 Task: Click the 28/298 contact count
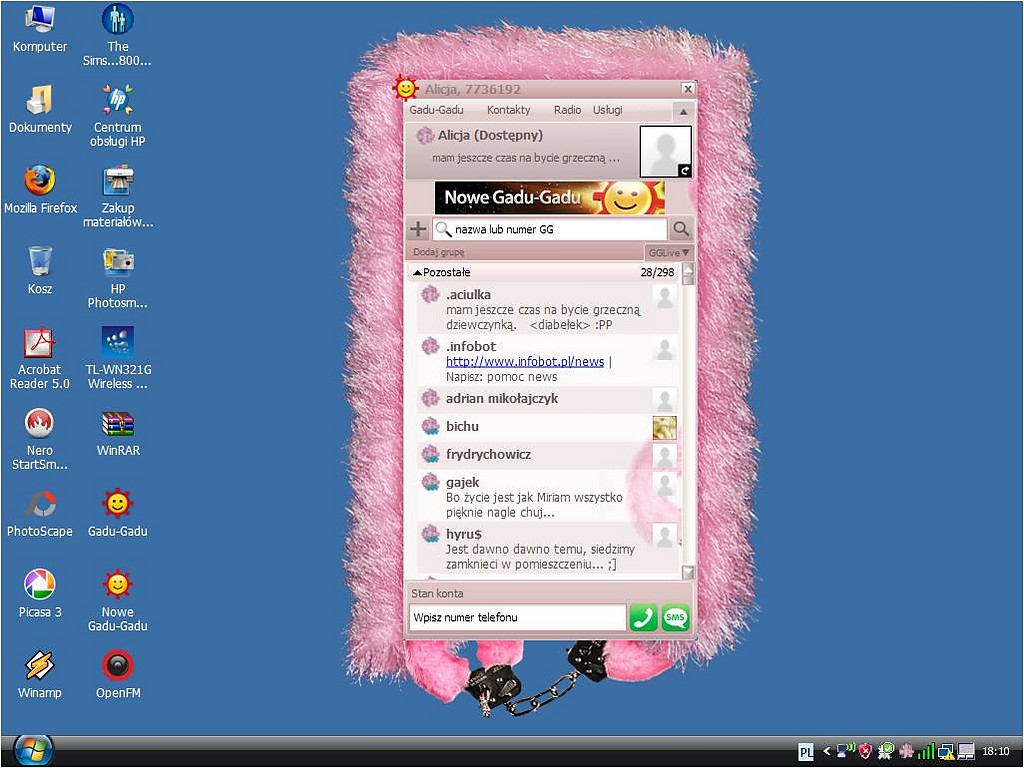click(x=657, y=272)
